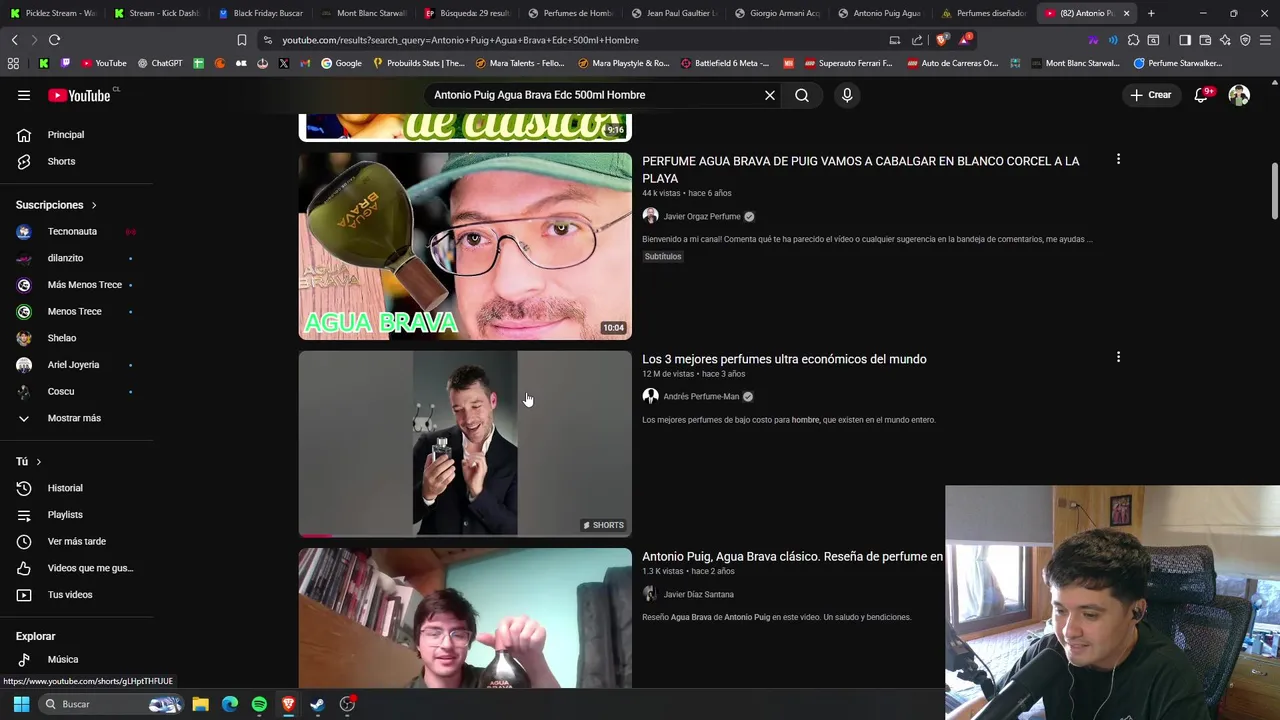Screen dimensions: 1280x720
Task: Reload the page with browser refresh
Action: point(54,40)
